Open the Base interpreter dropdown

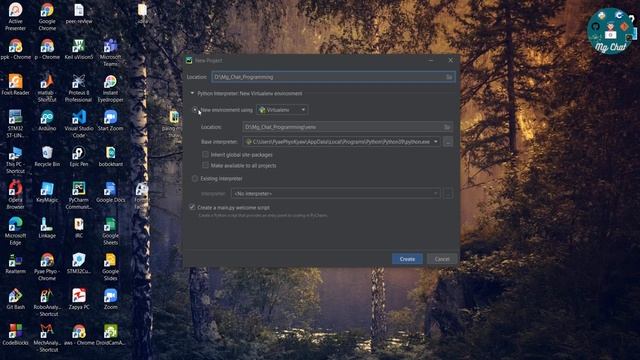[x=342, y=142]
